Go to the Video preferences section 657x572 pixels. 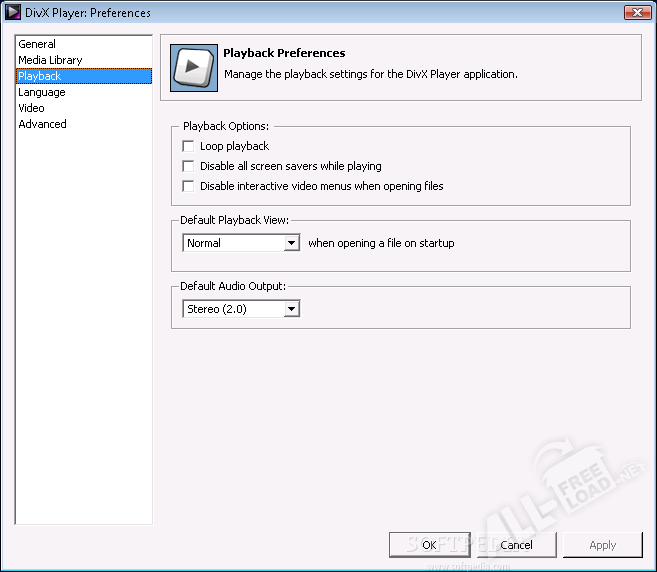click(31, 108)
